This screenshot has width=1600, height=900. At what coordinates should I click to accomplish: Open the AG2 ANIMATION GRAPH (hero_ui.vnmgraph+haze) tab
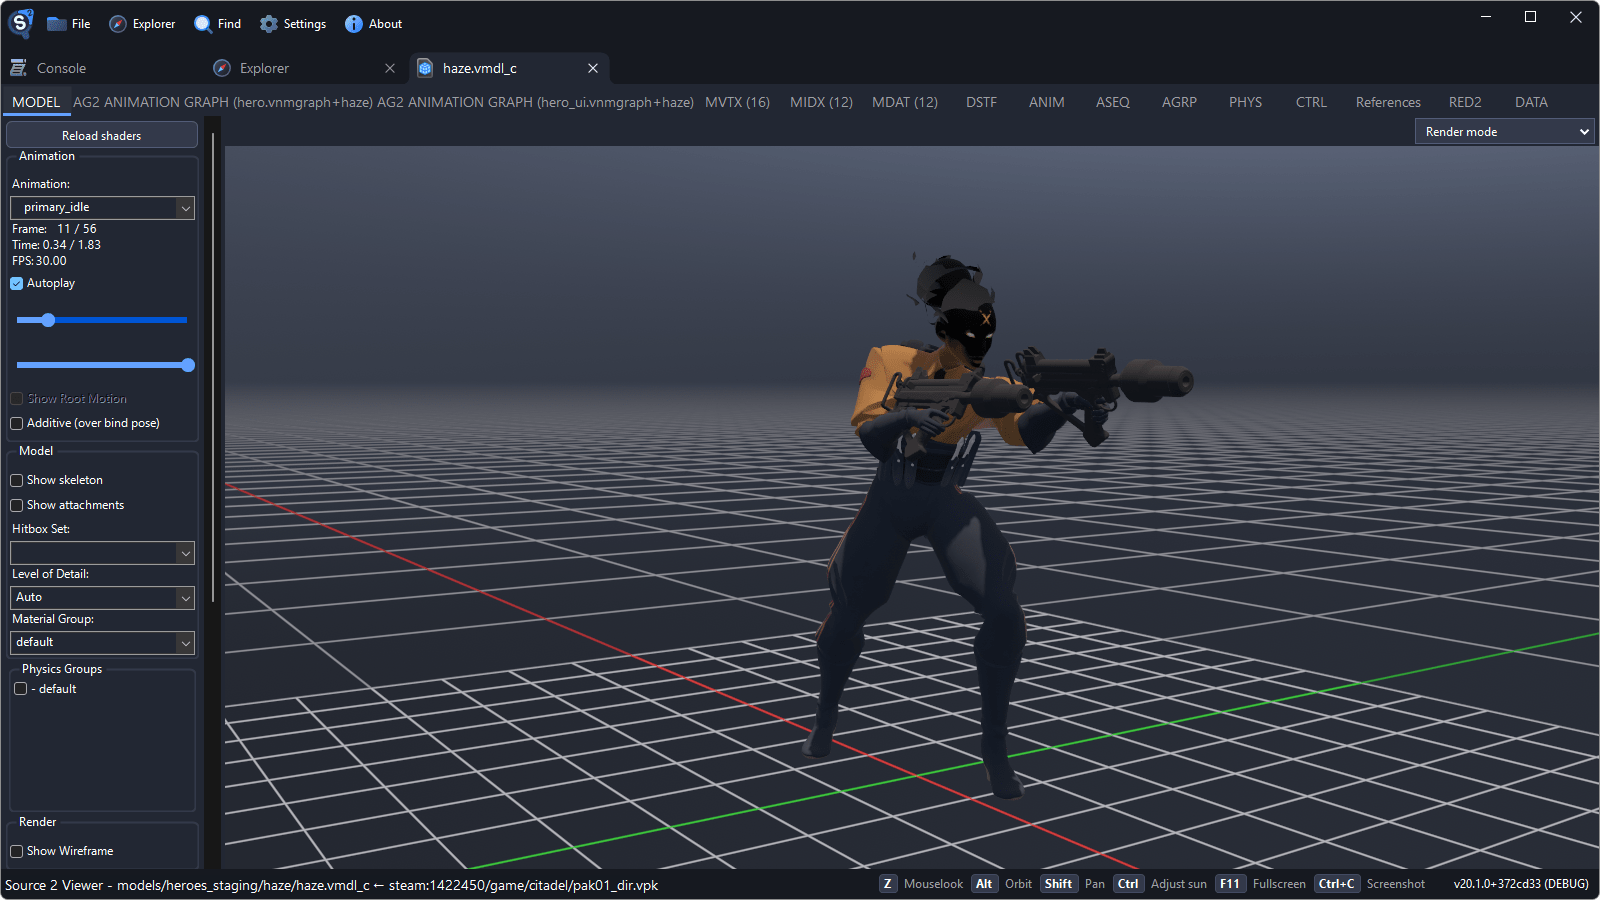click(535, 102)
